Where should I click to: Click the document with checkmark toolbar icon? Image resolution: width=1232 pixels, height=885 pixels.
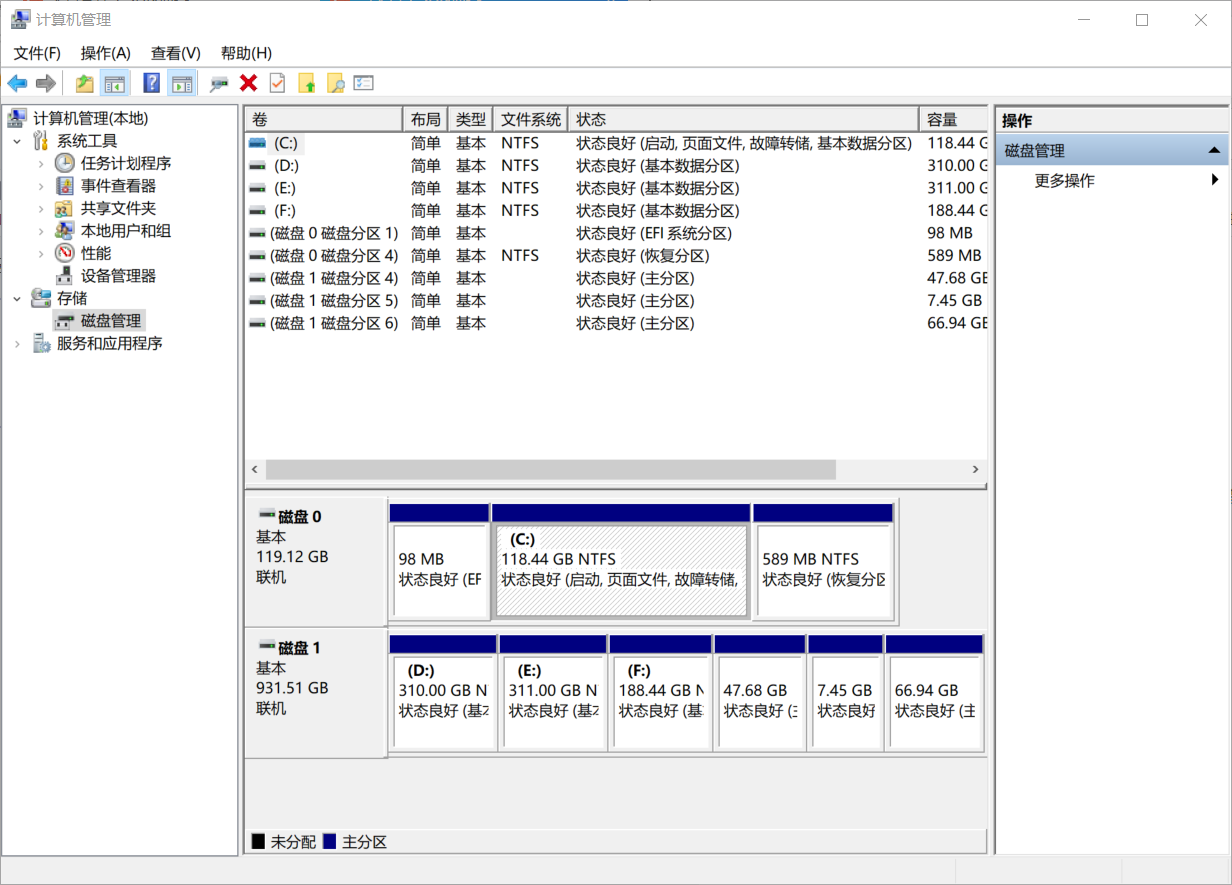tap(277, 83)
